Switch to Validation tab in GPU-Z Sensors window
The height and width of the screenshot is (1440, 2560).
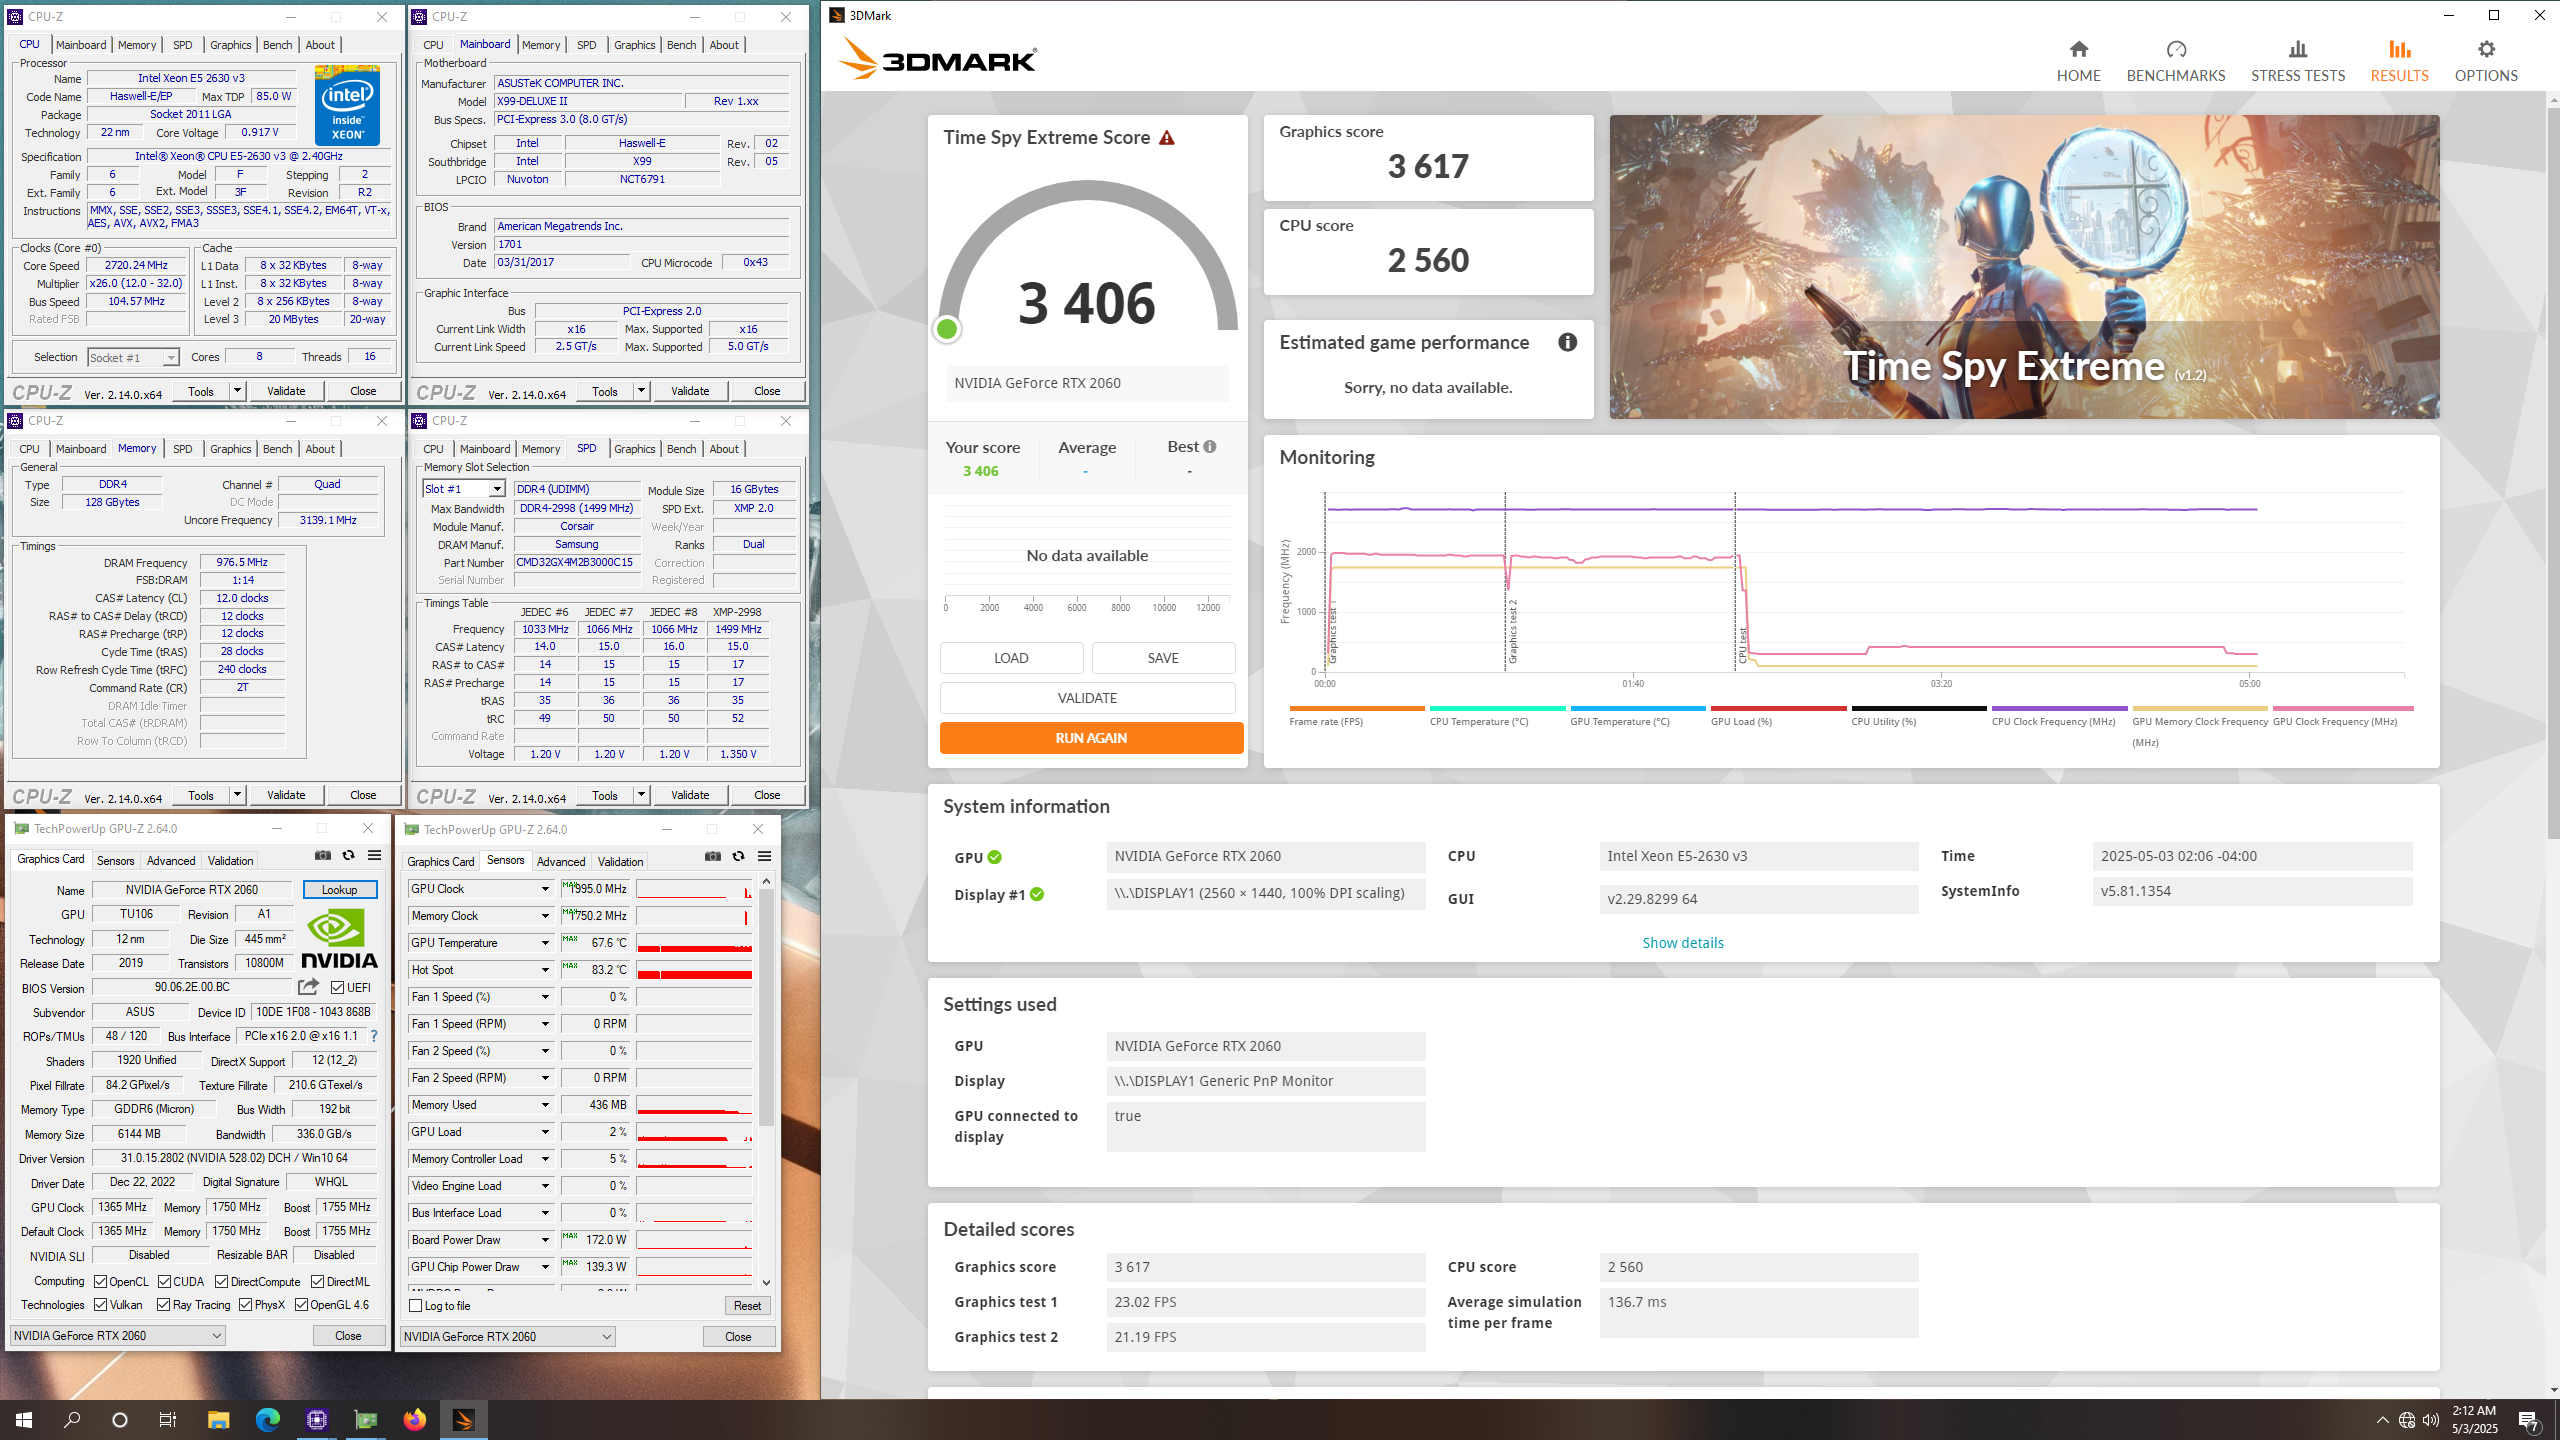[x=620, y=862]
